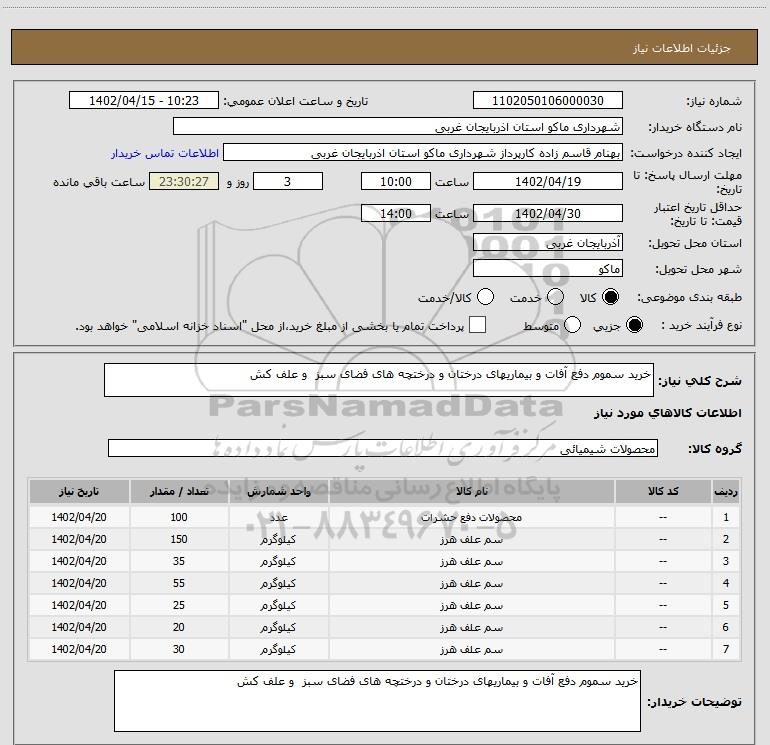The image size is (770, 745).
Task: Click the response deadline time 10:00
Action: click(x=396, y=181)
